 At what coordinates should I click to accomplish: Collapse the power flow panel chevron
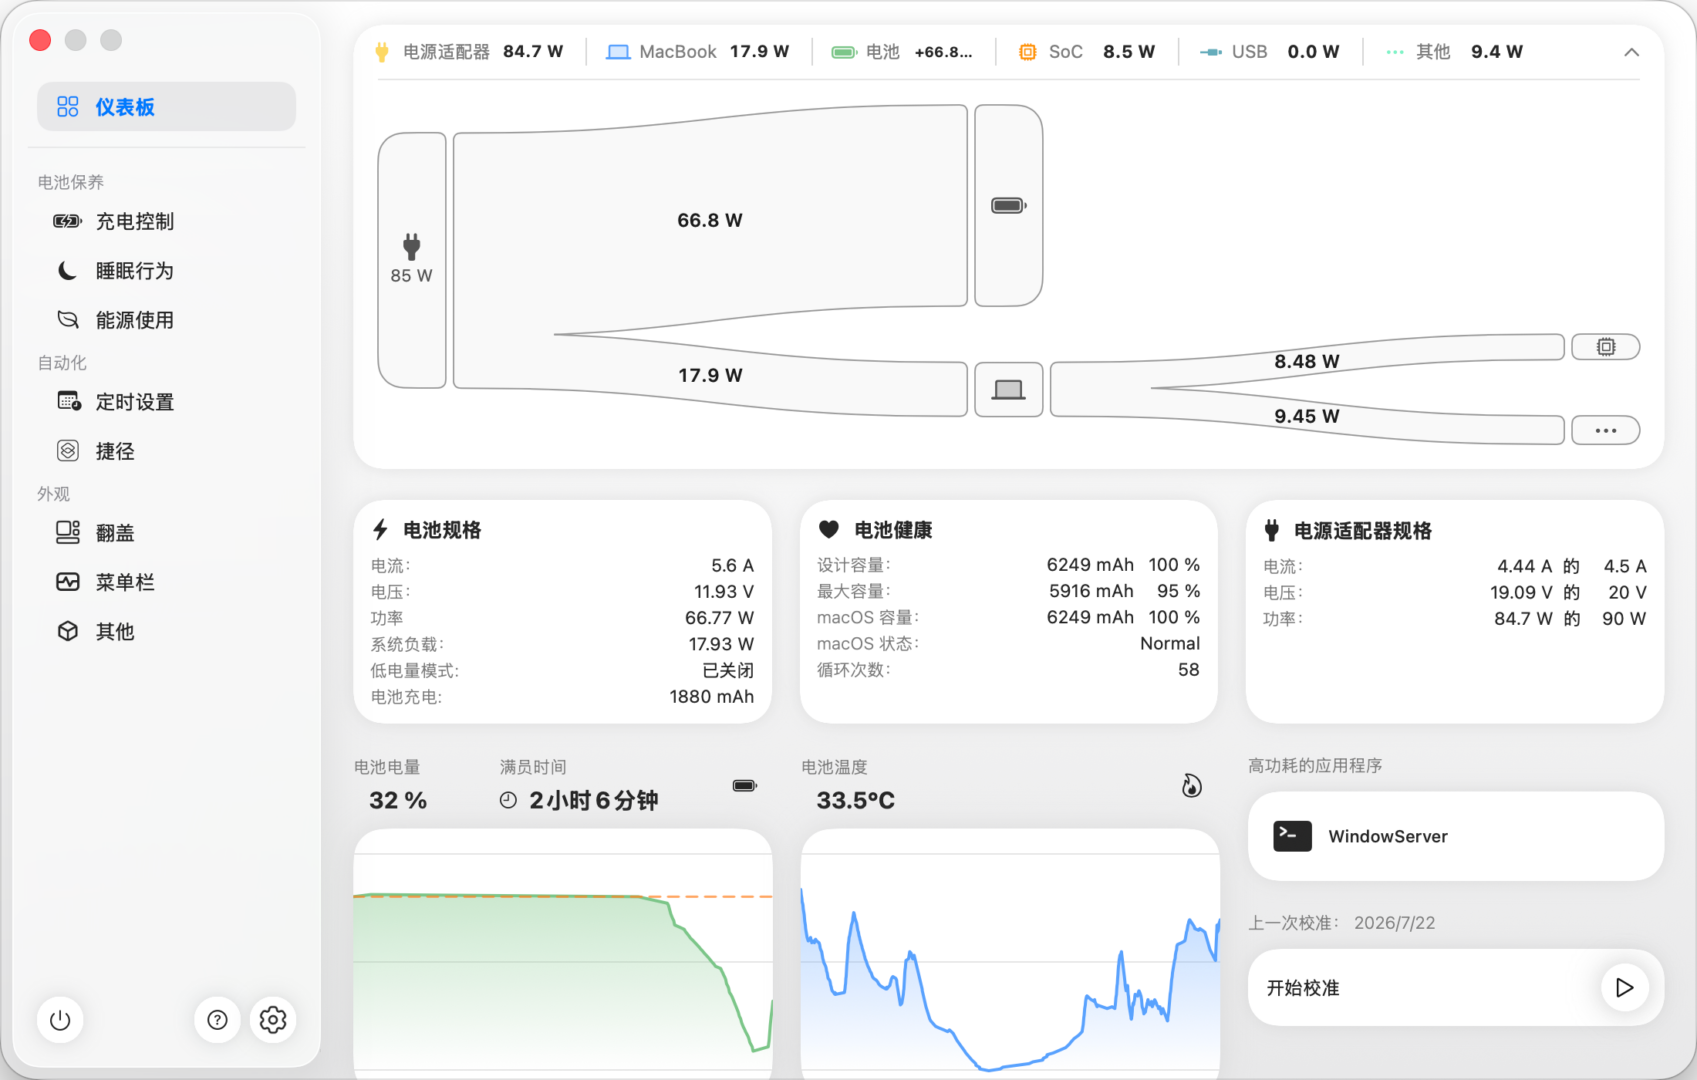pyautogui.click(x=1631, y=52)
